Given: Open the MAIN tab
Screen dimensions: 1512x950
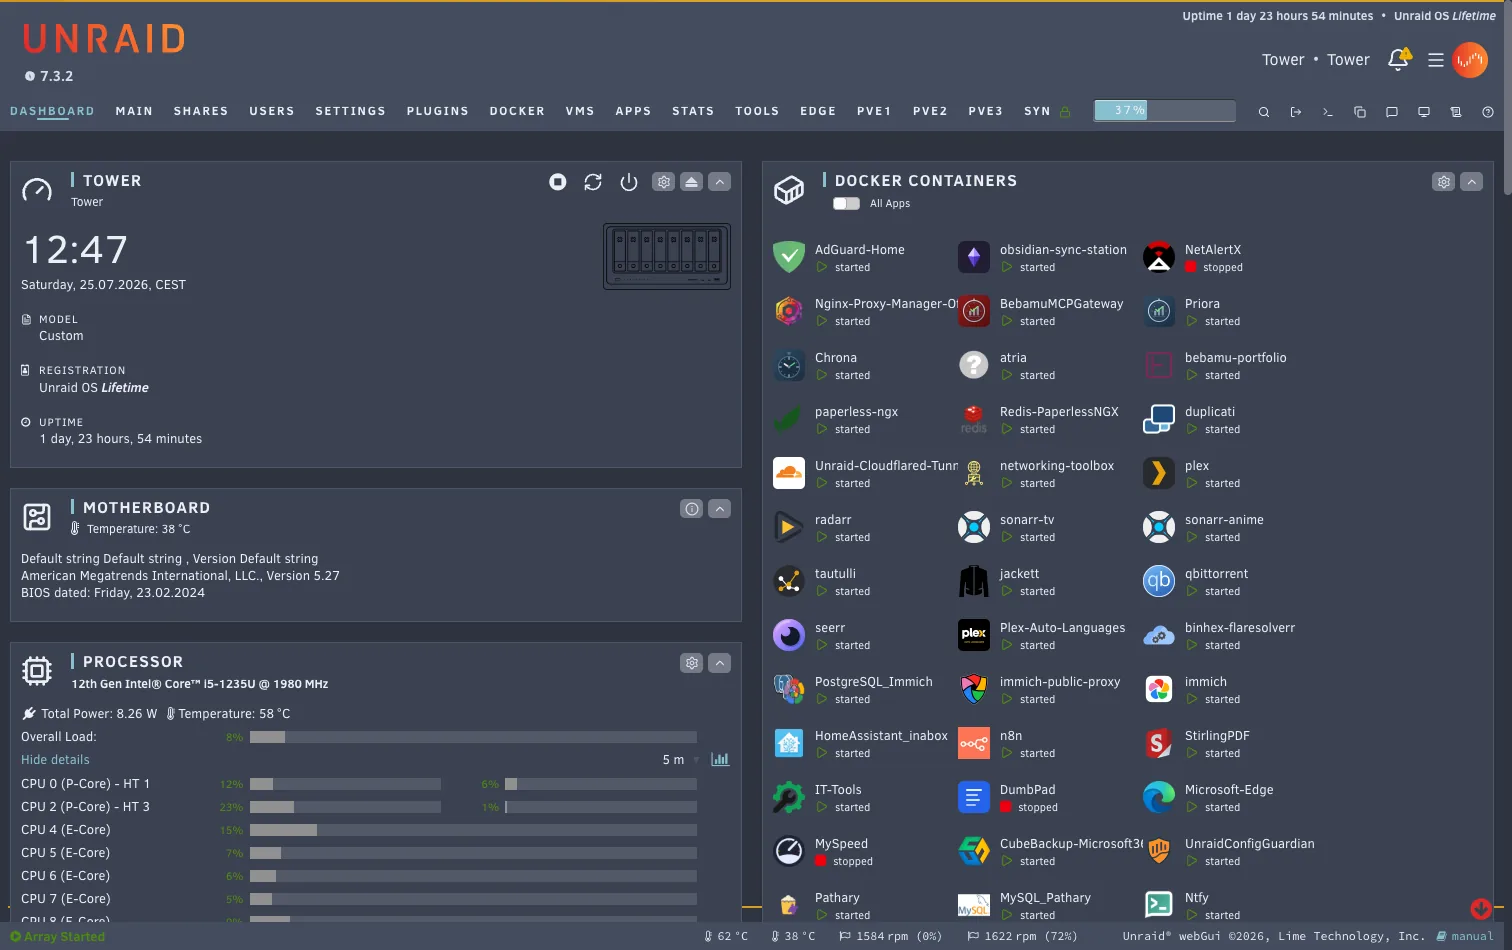Looking at the screenshot, I should (134, 111).
